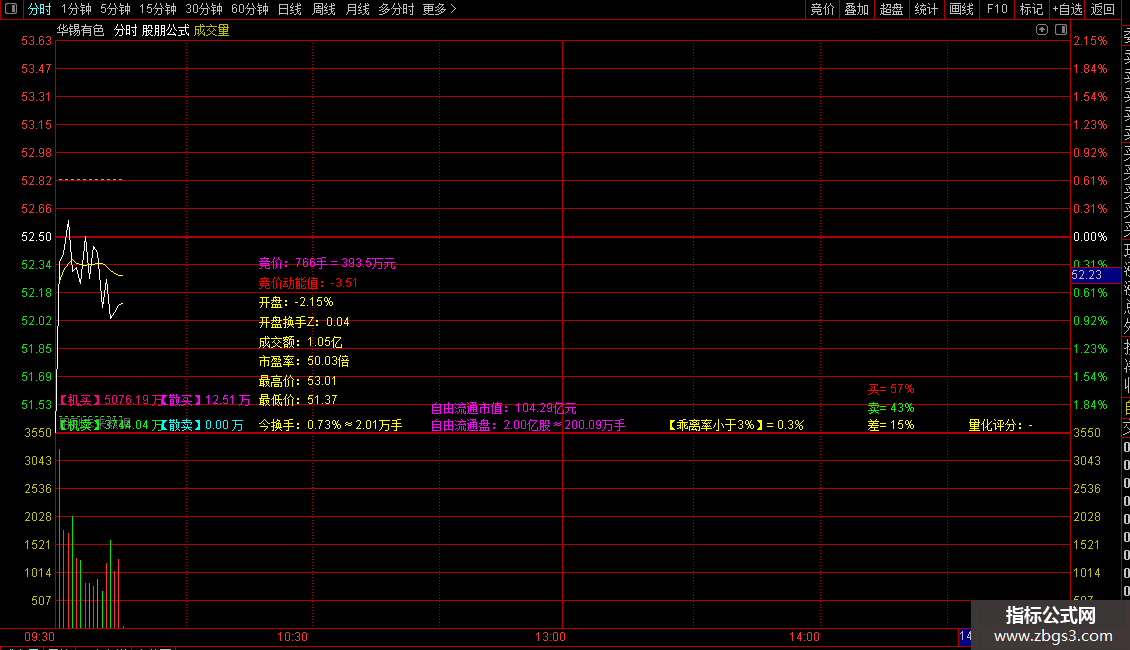Click the 开盘换手Z: 0.04 text
The width and height of the screenshot is (1130, 650).
(x=303, y=322)
